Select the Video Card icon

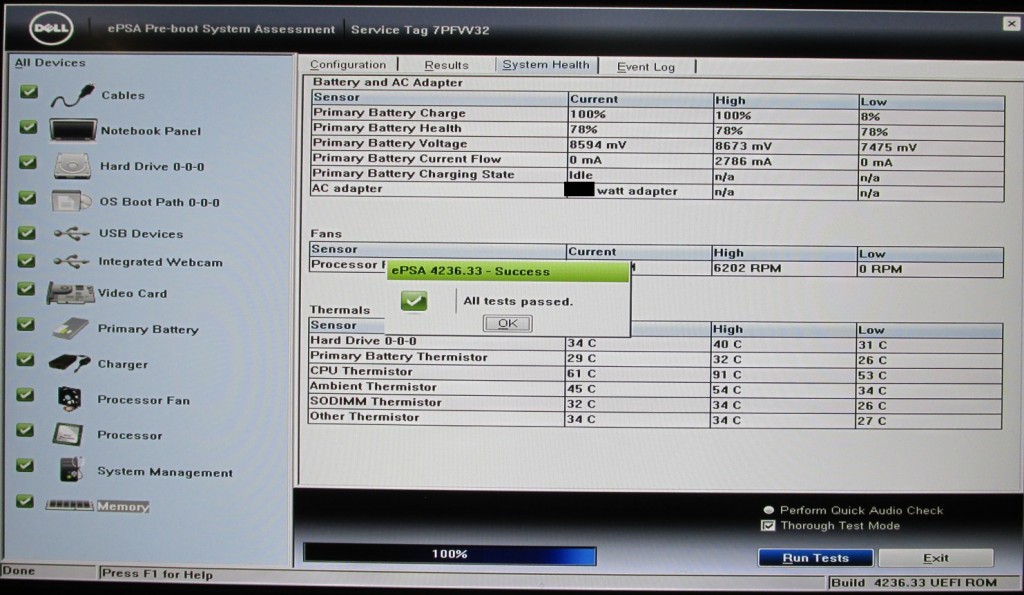point(71,293)
